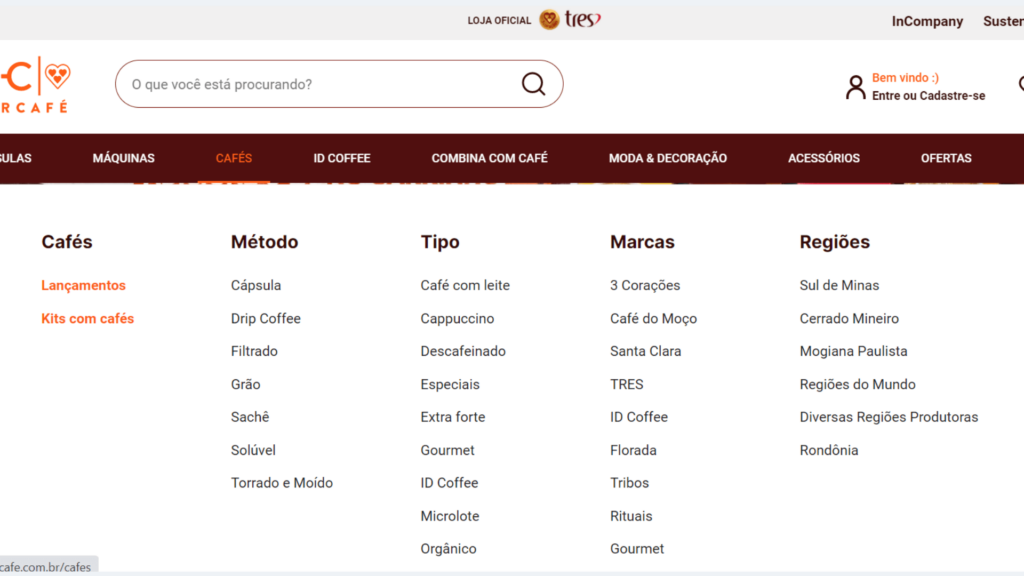This screenshot has height=576, width=1024.
Task: Choose Torrado e Moído method
Action: pyautogui.click(x=281, y=483)
